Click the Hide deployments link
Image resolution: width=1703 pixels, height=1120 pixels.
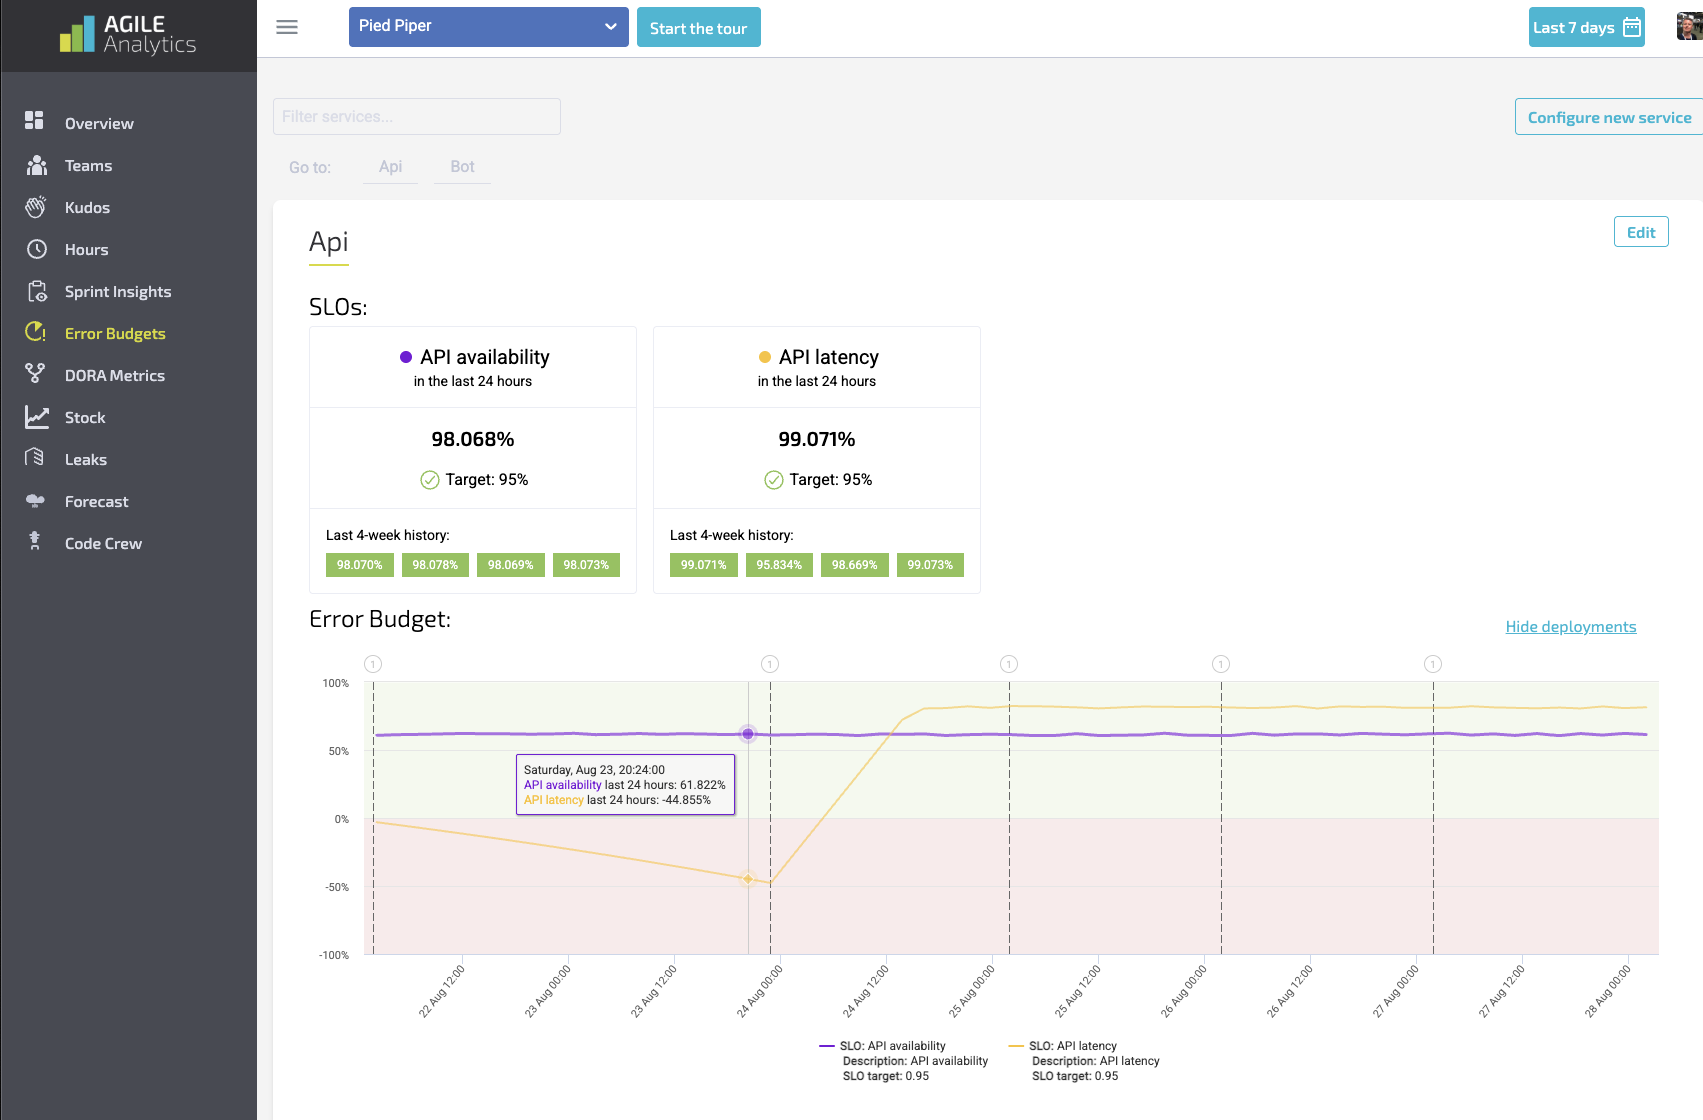tap(1570, 627)
